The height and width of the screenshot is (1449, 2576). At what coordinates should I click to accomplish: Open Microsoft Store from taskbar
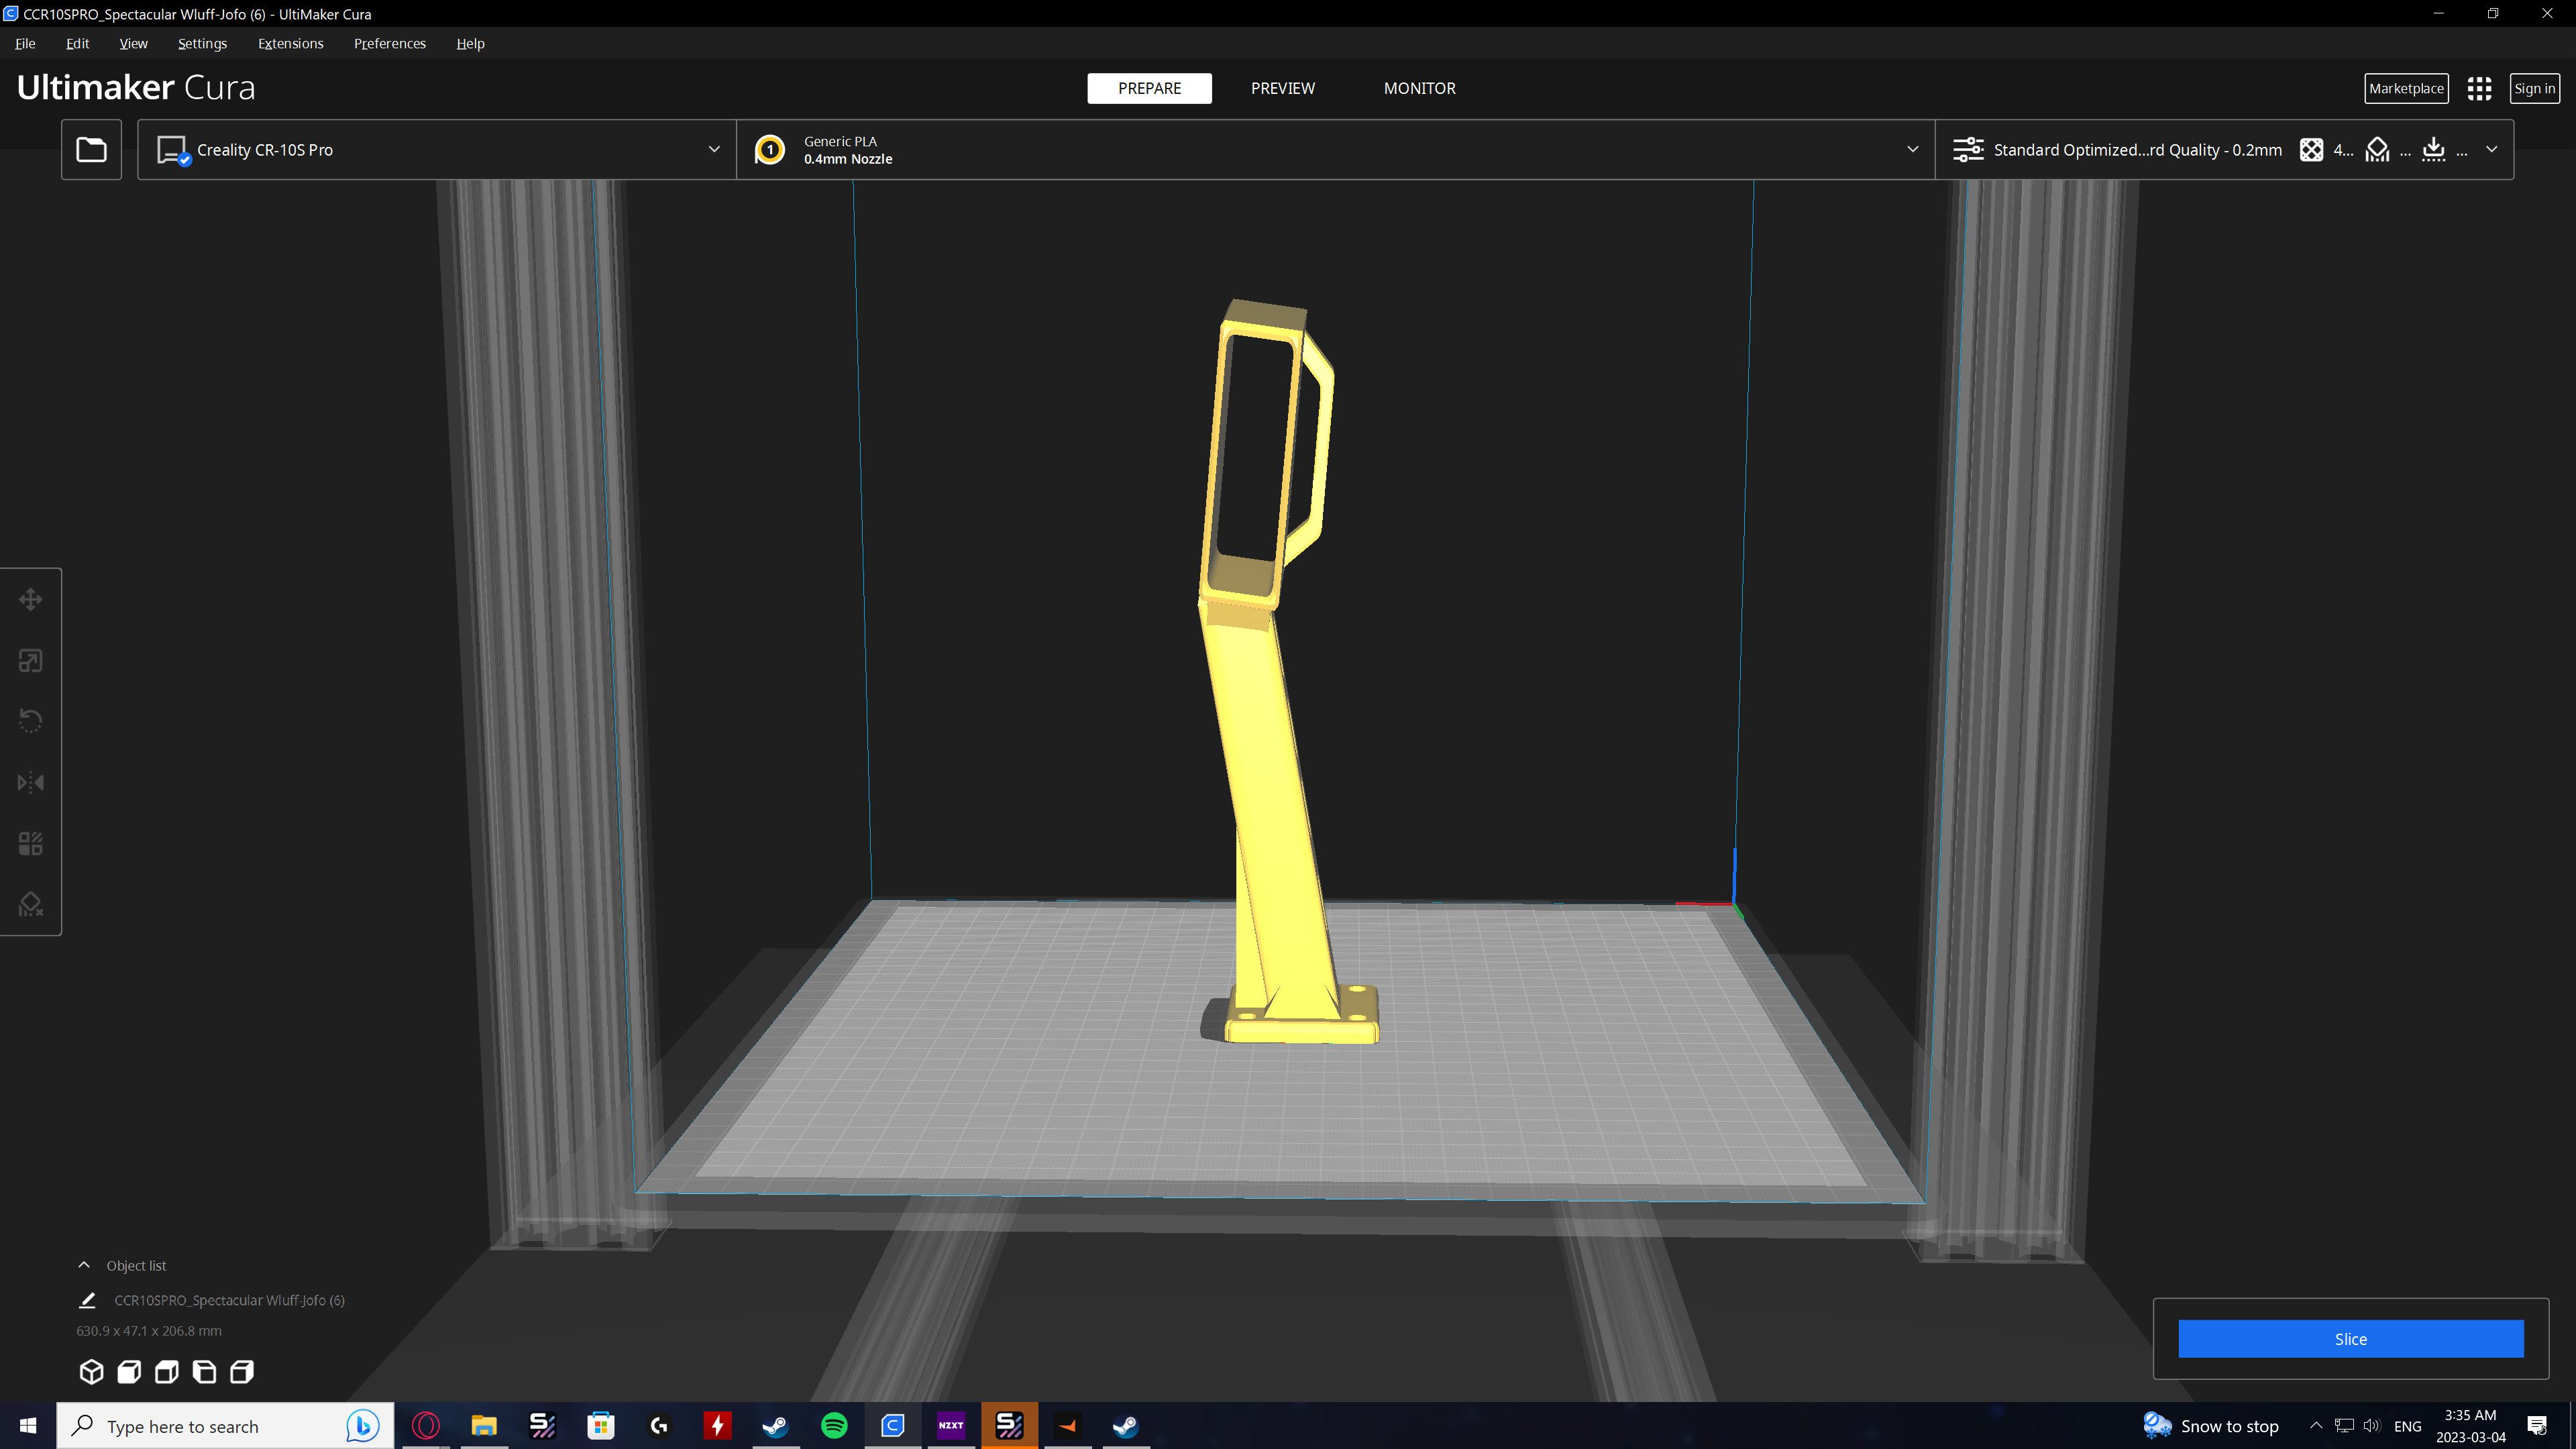601,1426
